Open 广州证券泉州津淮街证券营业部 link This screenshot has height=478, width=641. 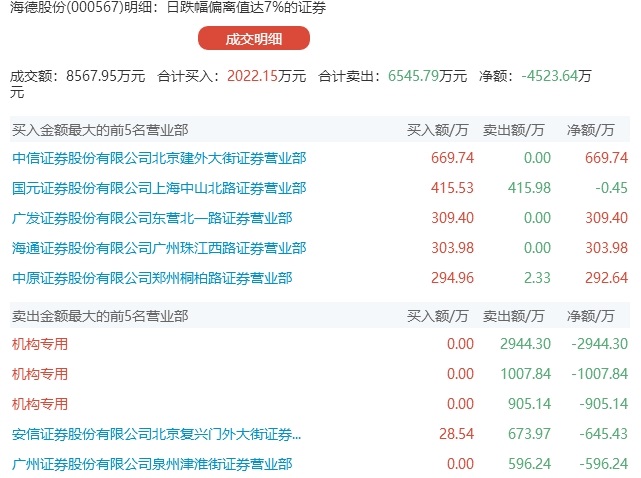pos(152,464)
